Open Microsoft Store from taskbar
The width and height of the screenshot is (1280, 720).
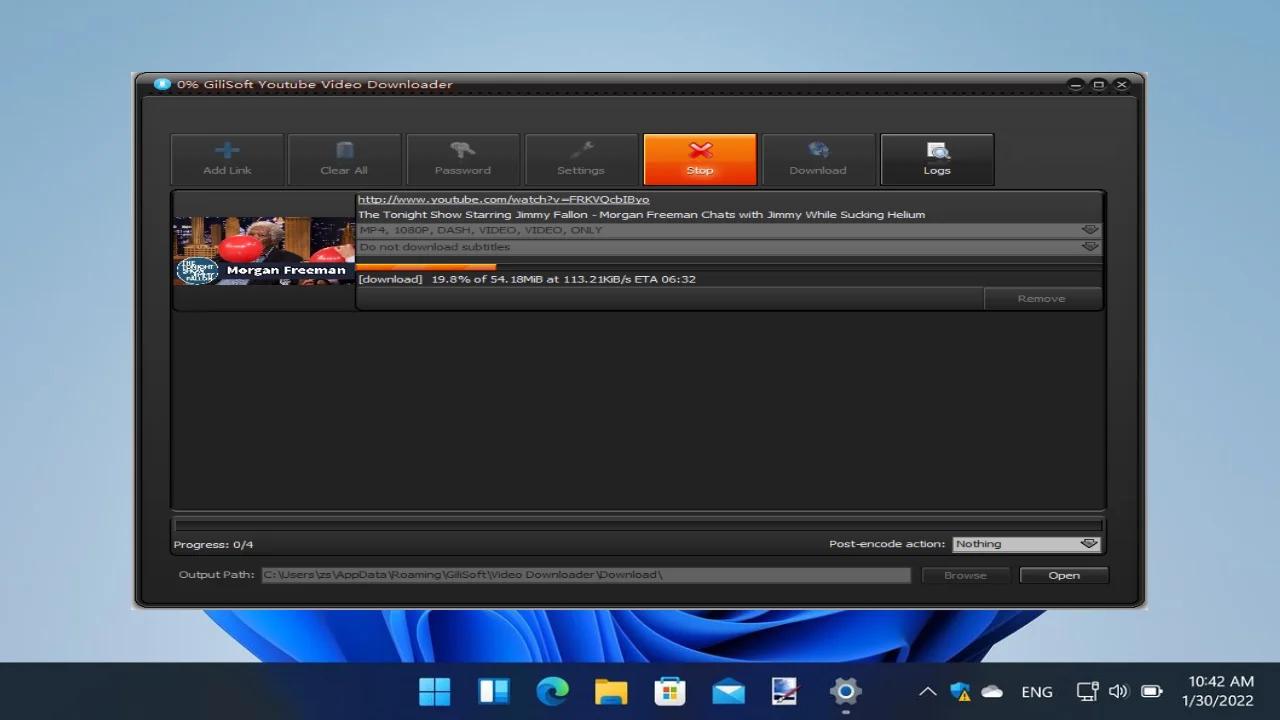[x=669, y=691]
